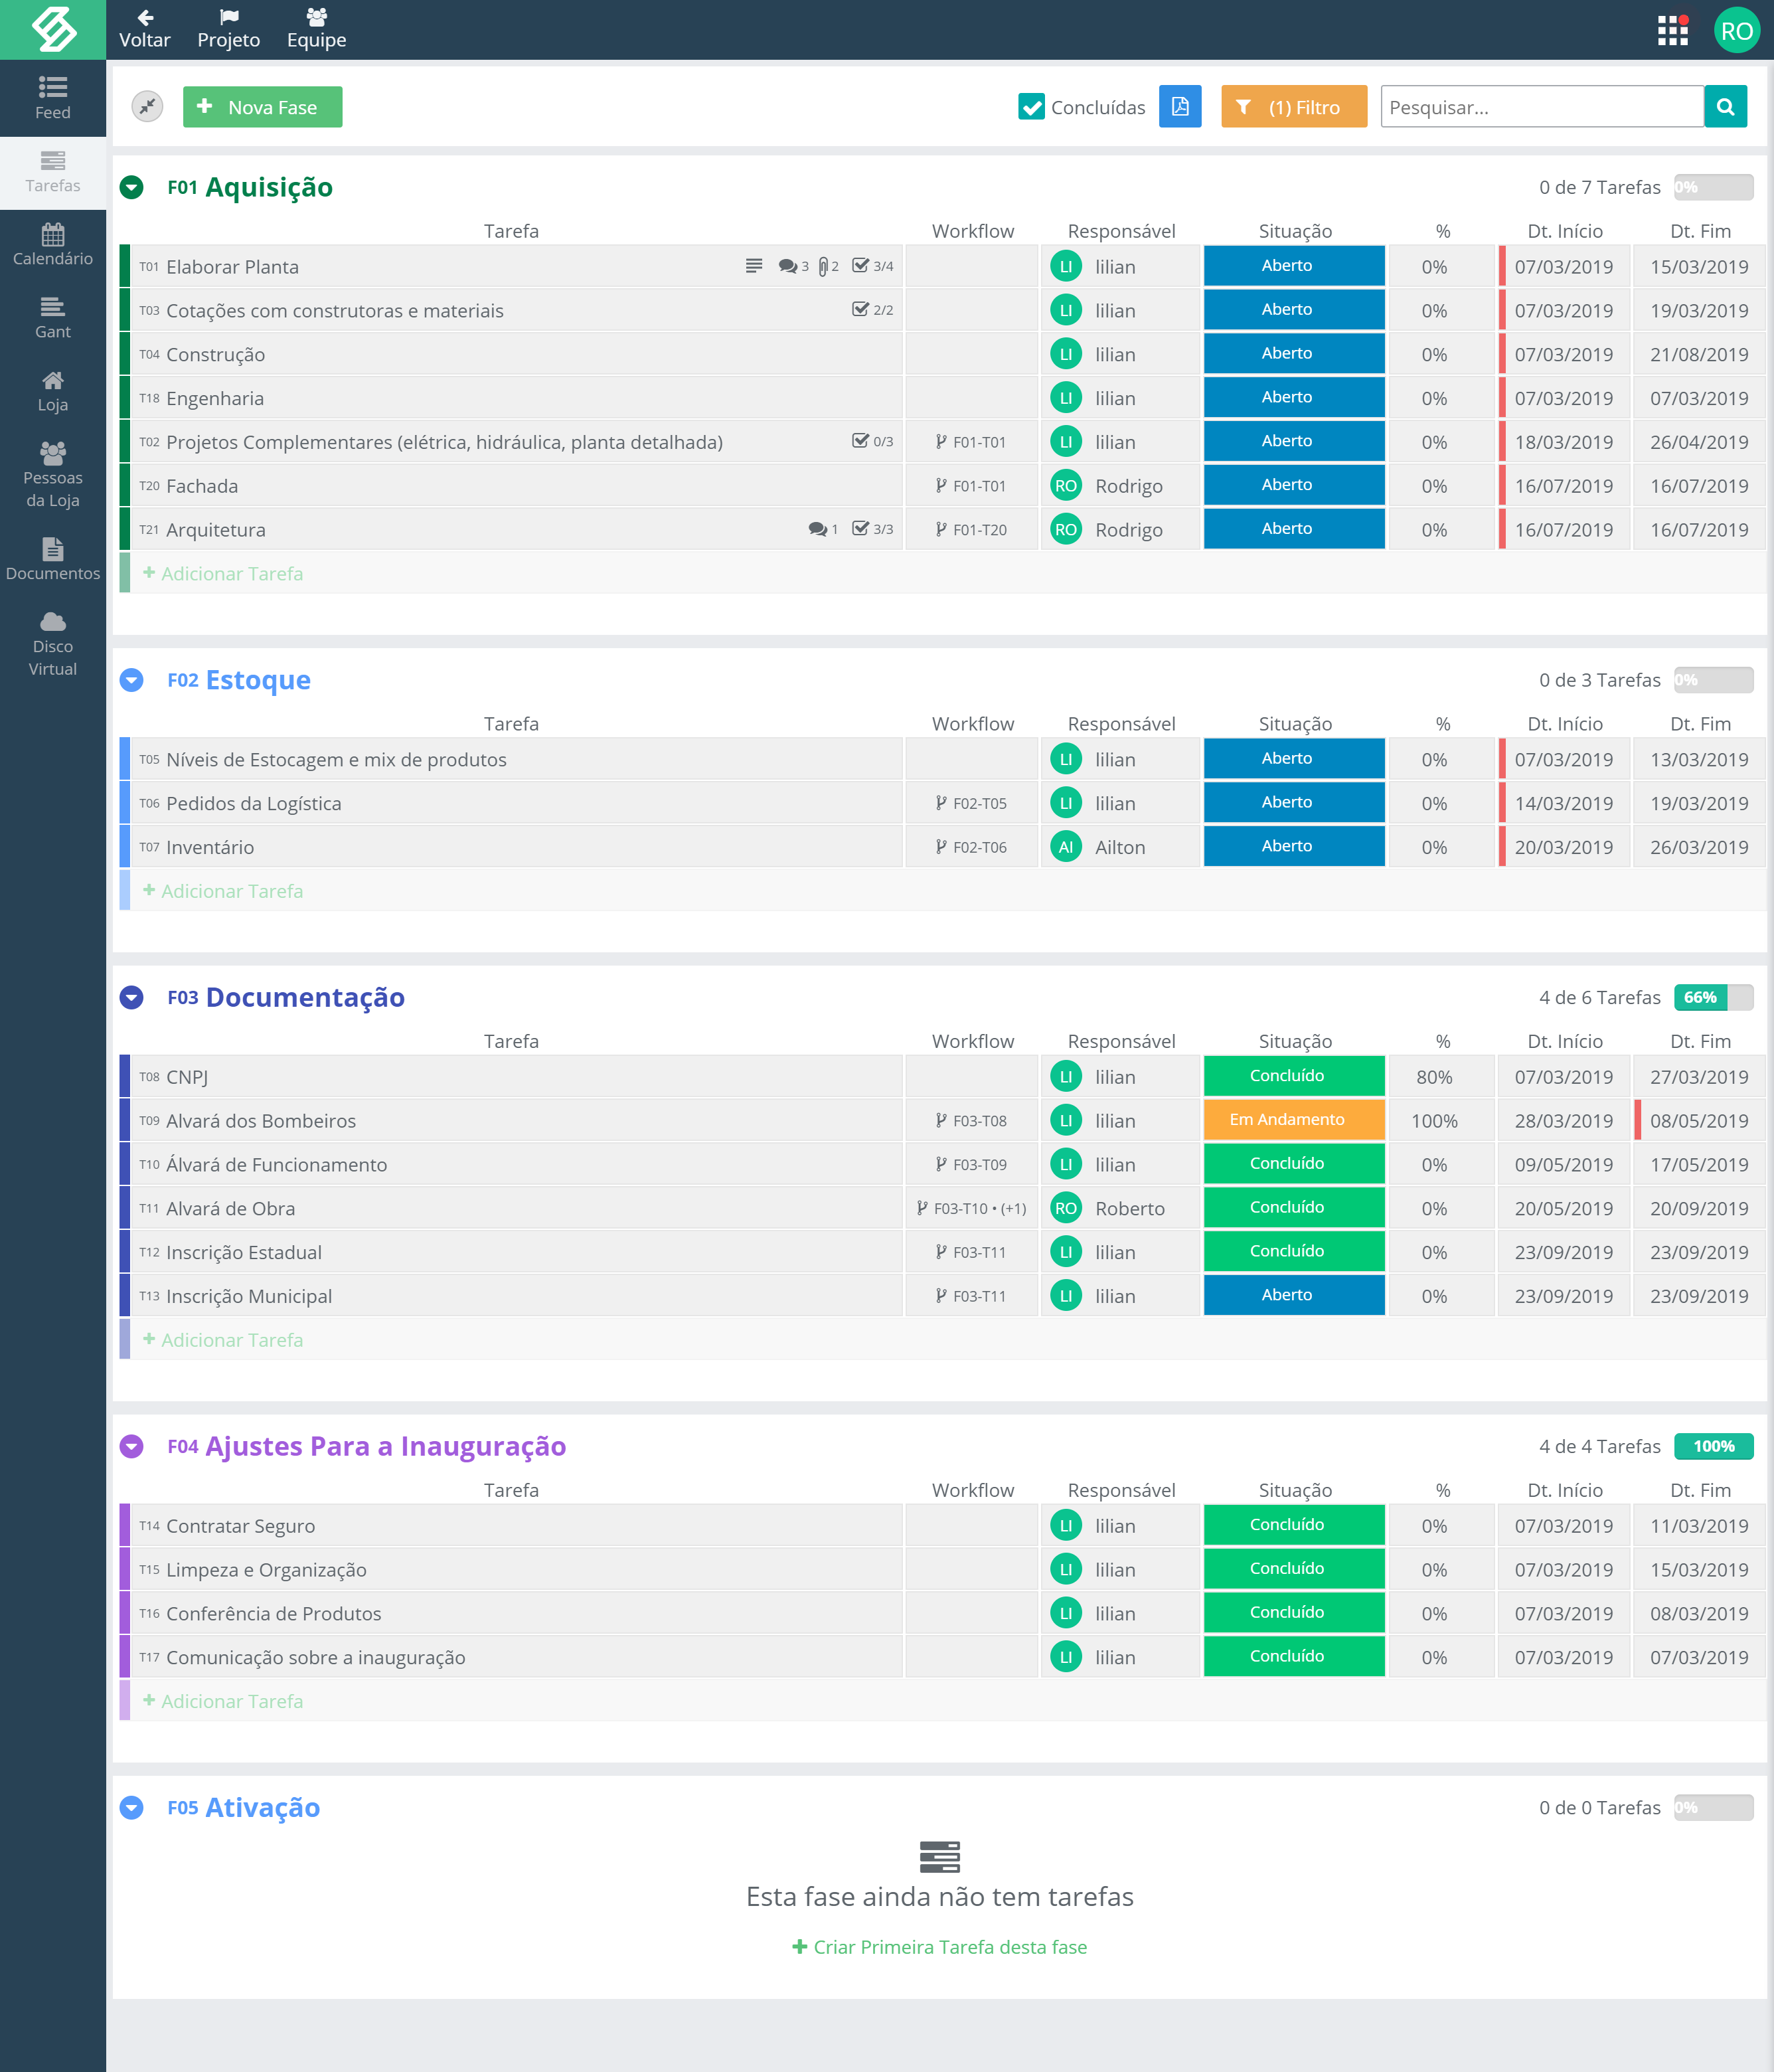Open comments icon on Elaborar Planta row

[793, 266]
